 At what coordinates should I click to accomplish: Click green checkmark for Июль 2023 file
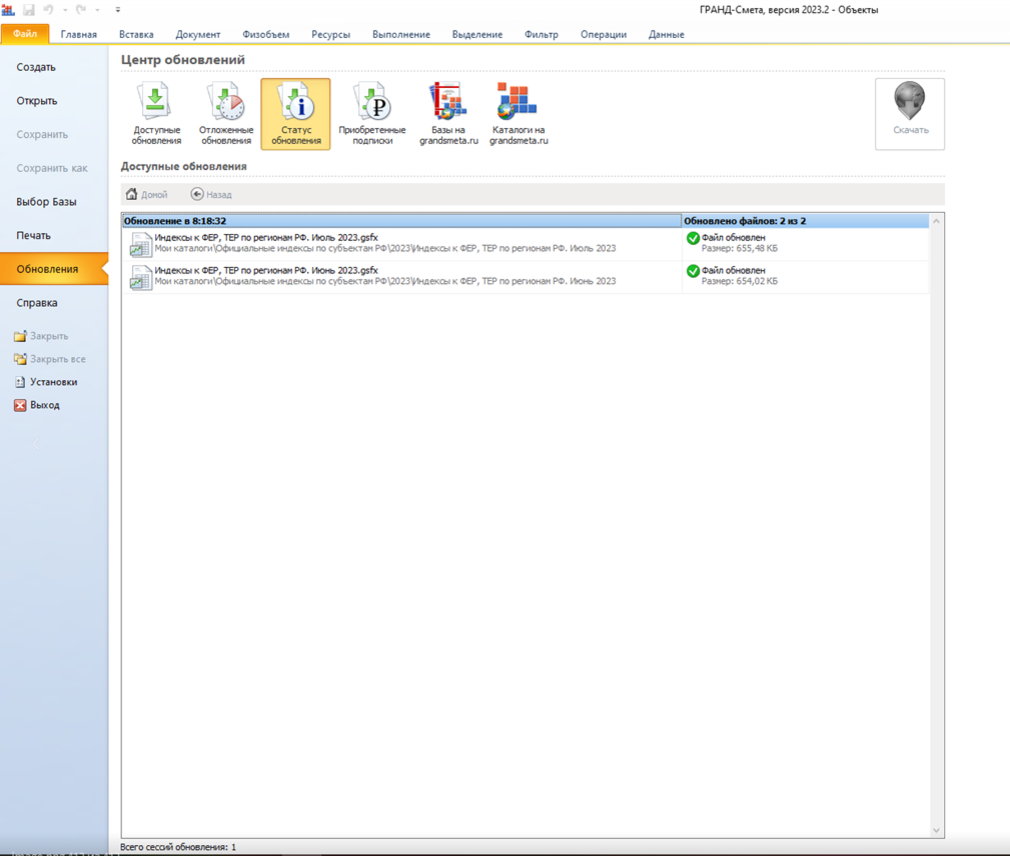pyautogui.click(x=693, y=238)
